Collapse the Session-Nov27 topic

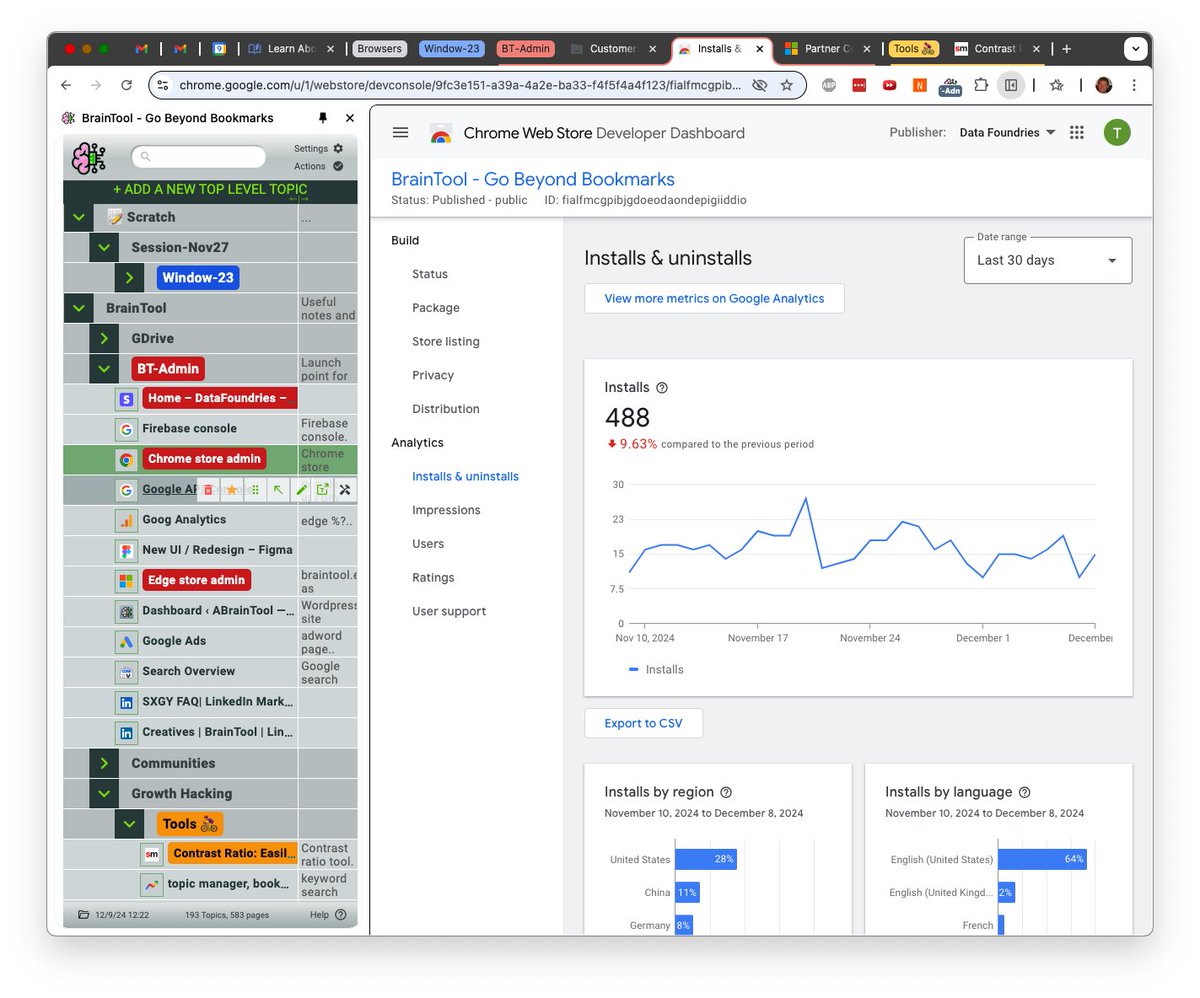(x=103, y=247)
